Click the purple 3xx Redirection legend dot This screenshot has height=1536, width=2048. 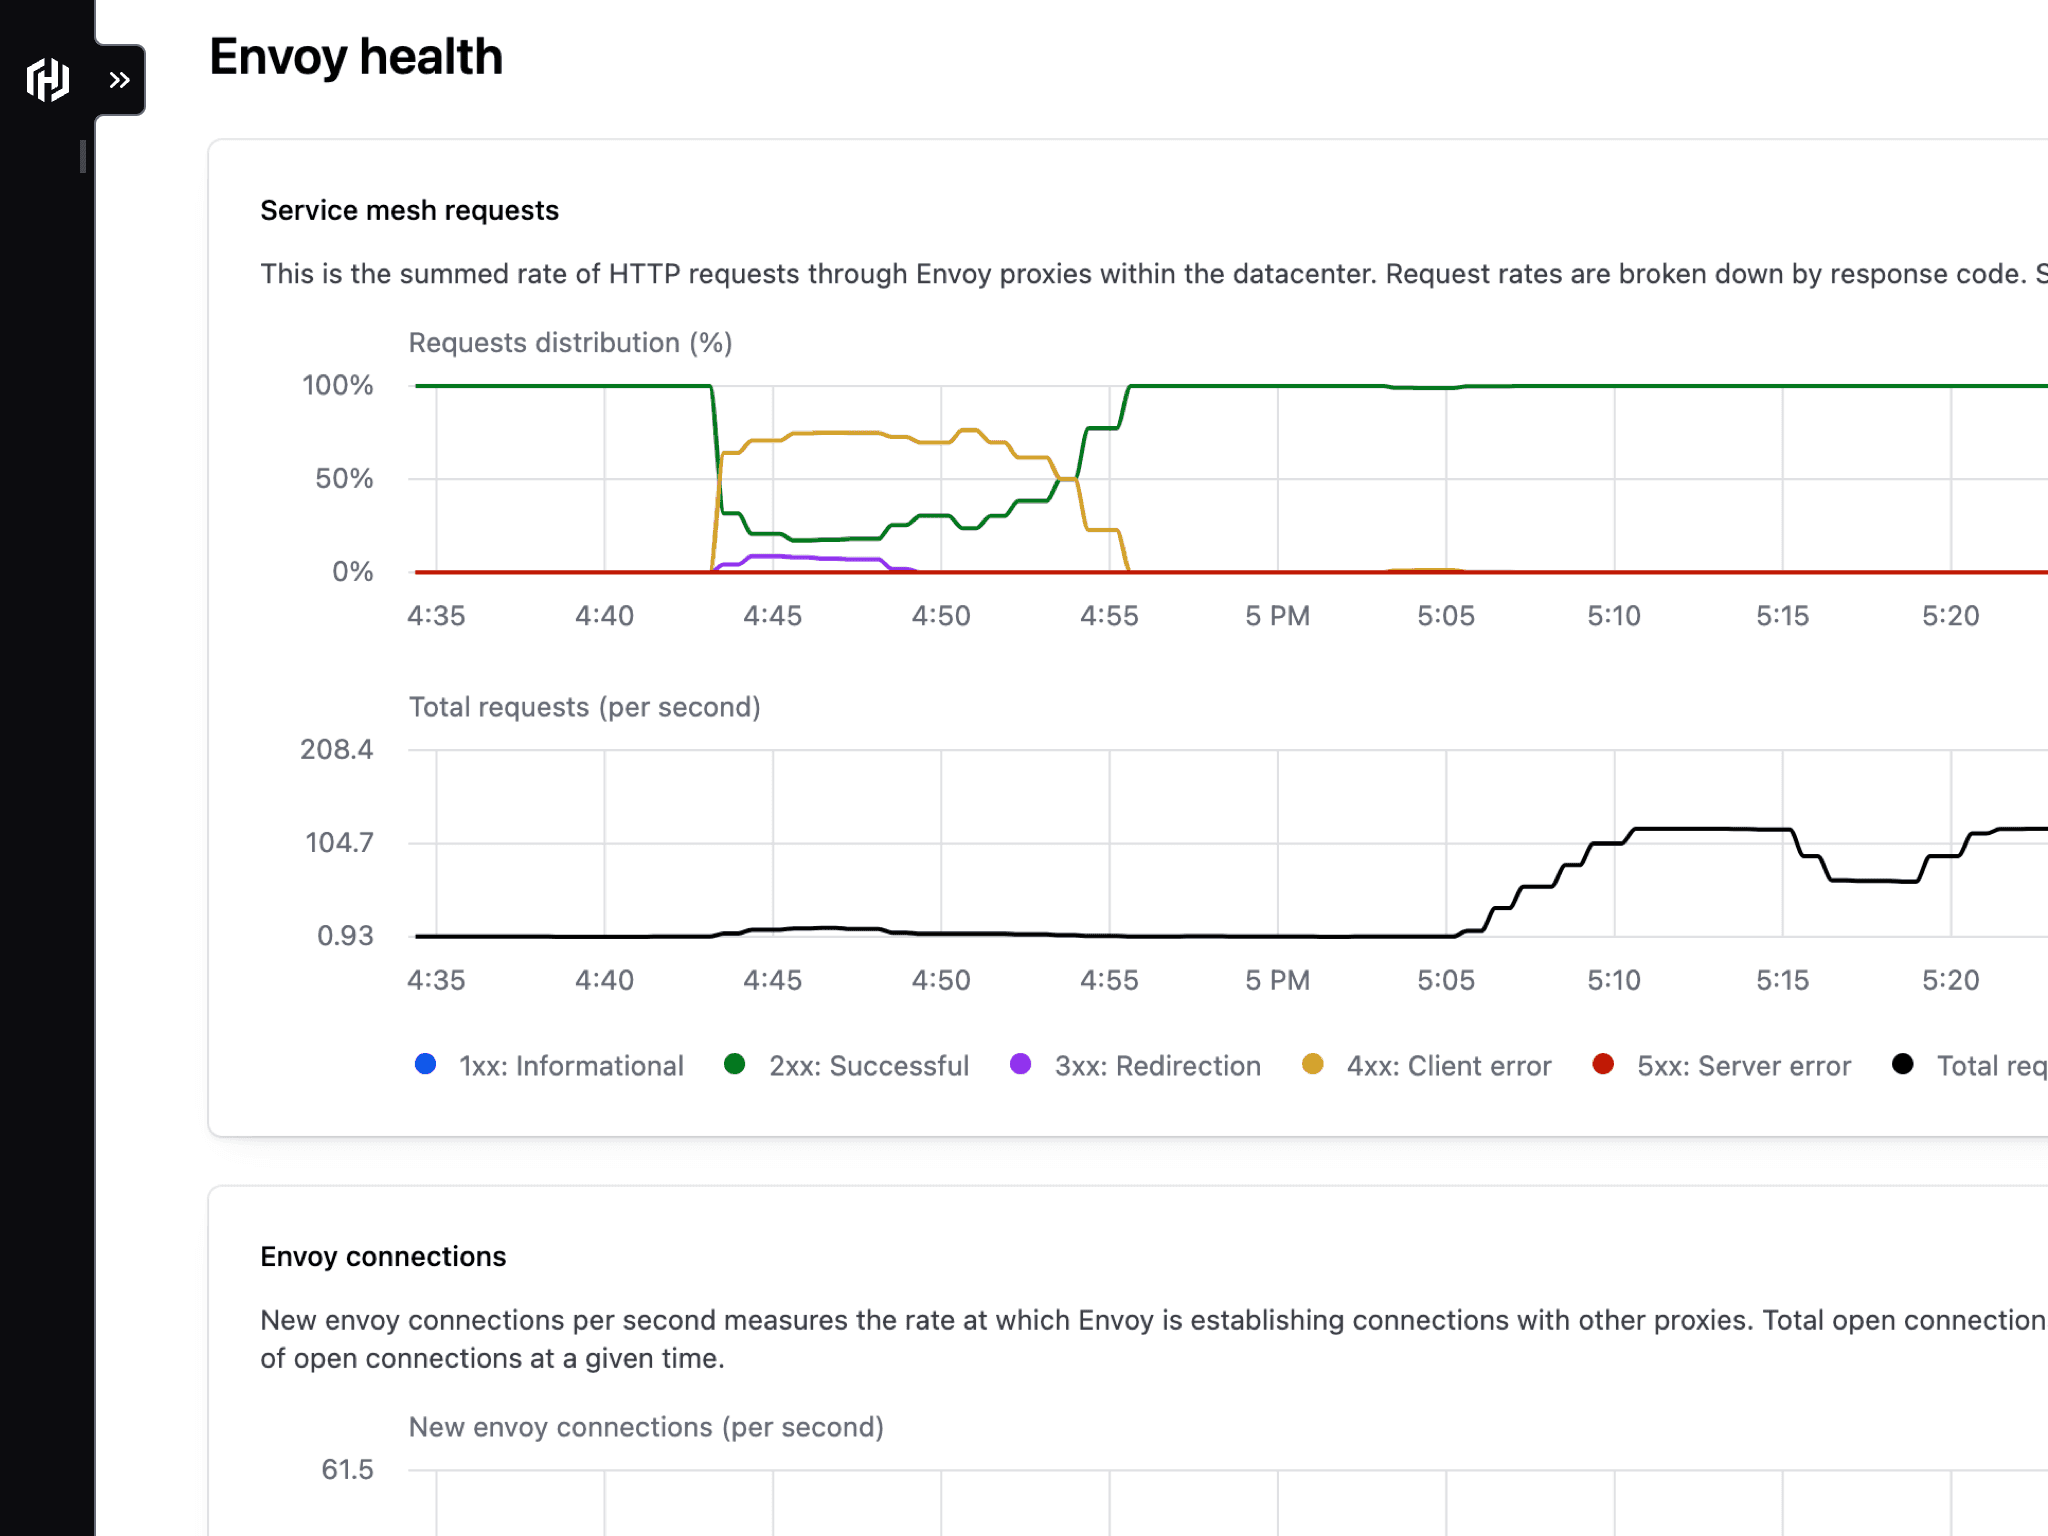[x=1020, y=1064]
